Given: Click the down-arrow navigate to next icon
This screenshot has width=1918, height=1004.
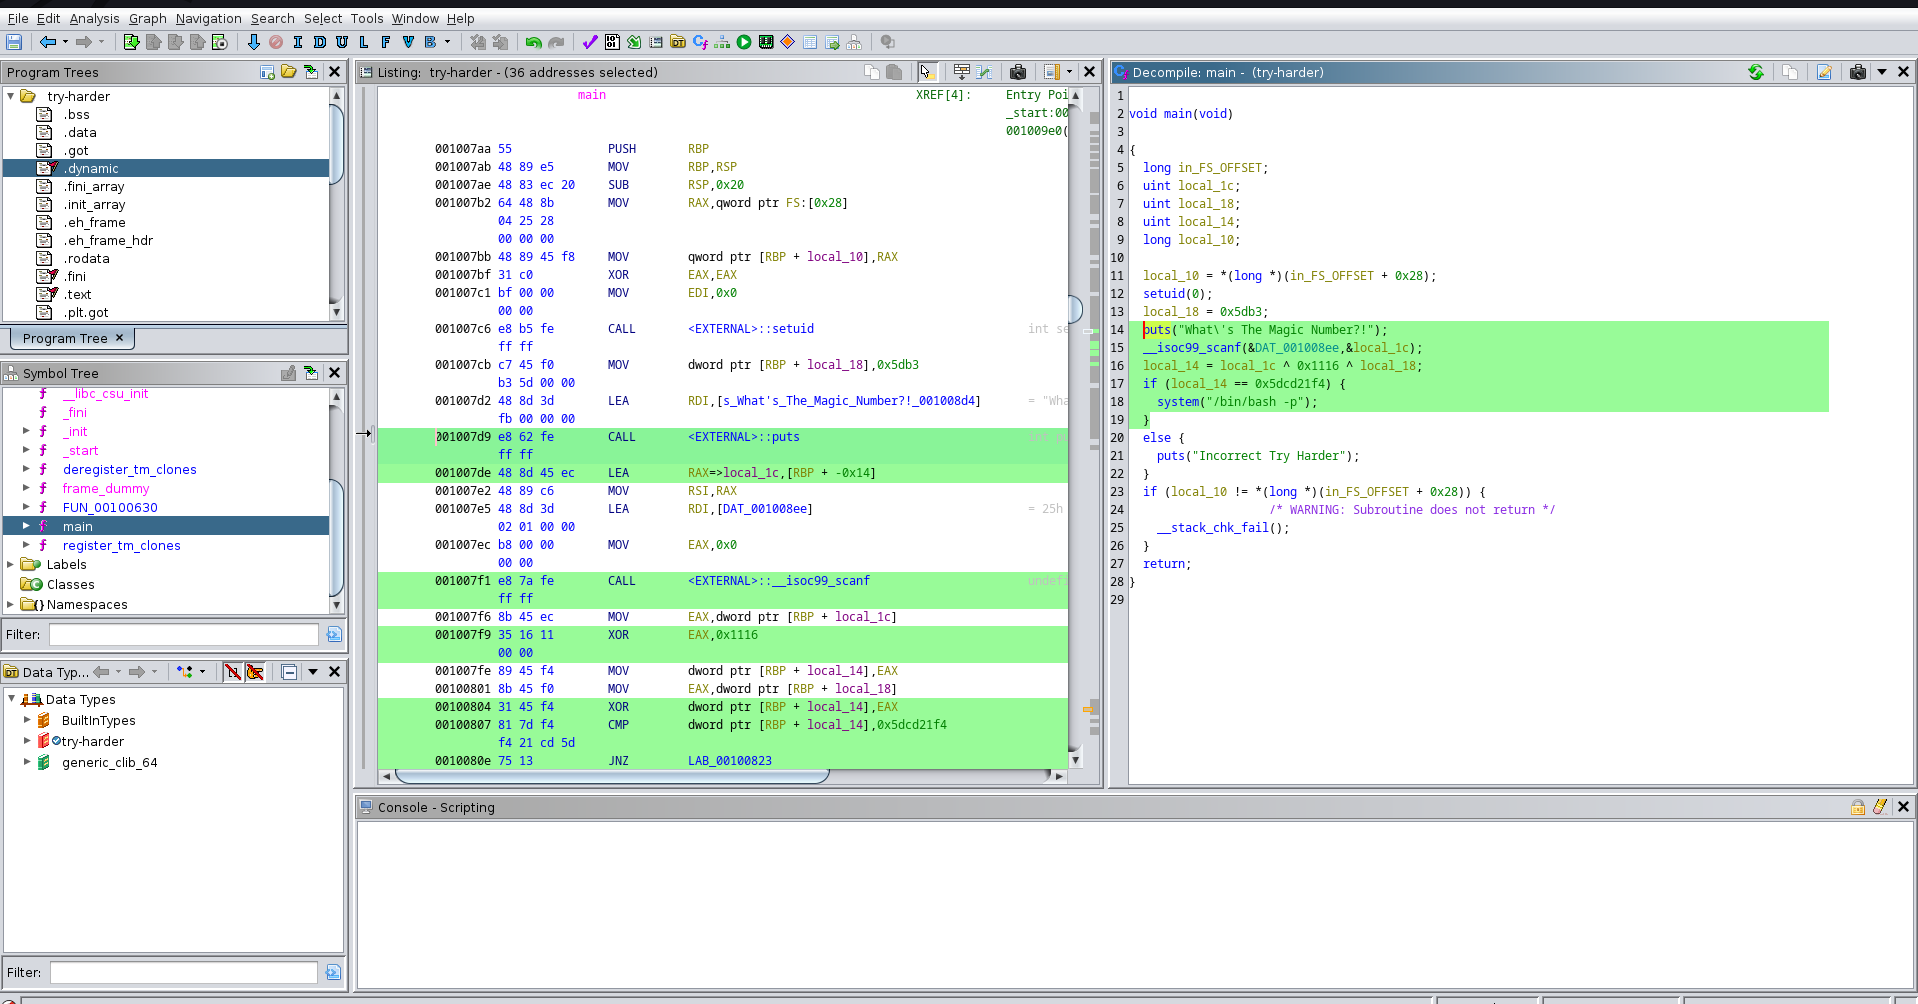Looking at the screenshot, I should point(253,42).
